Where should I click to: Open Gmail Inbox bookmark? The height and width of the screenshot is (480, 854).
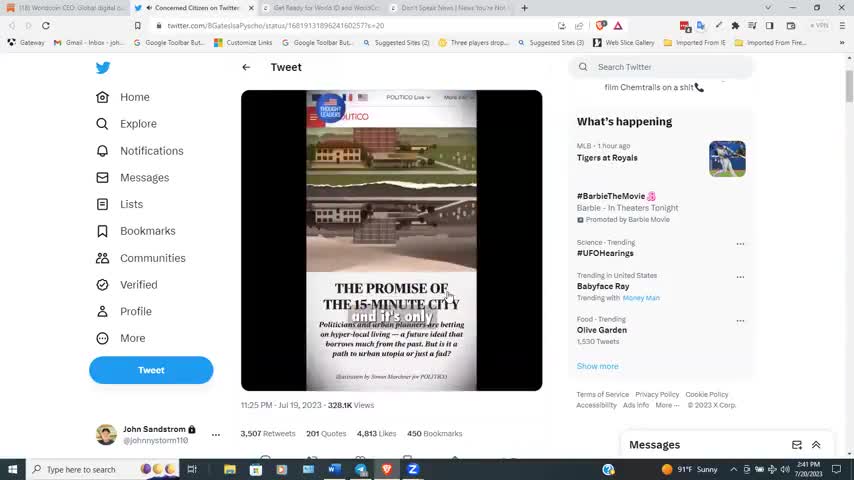[89, 42]
